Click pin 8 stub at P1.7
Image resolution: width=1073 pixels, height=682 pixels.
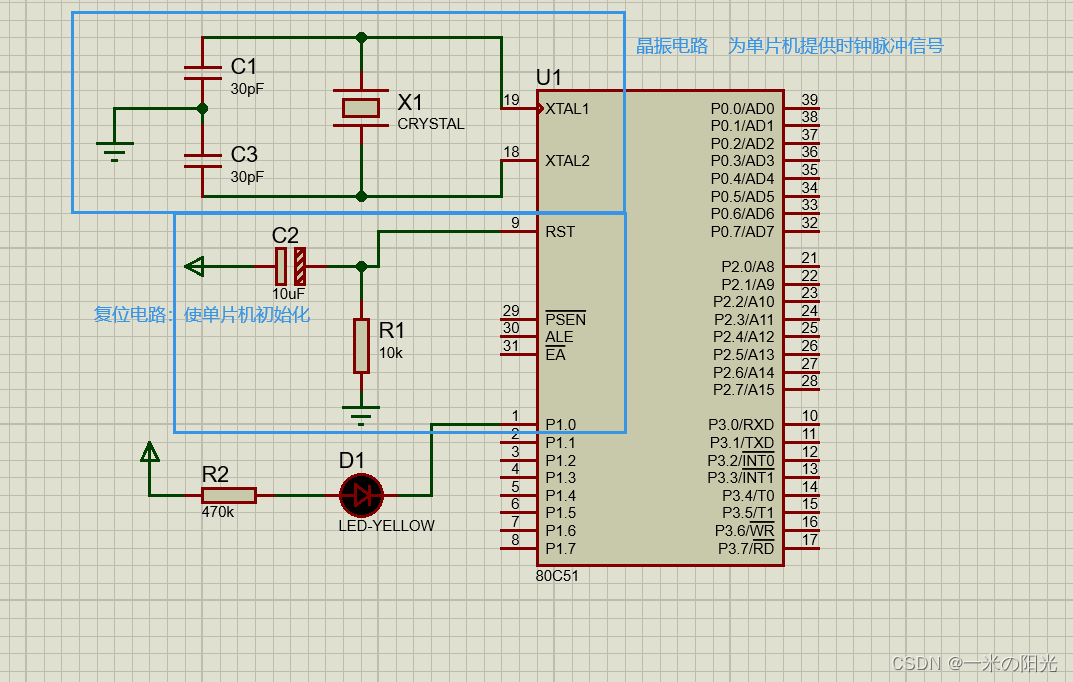click(519, 549)
